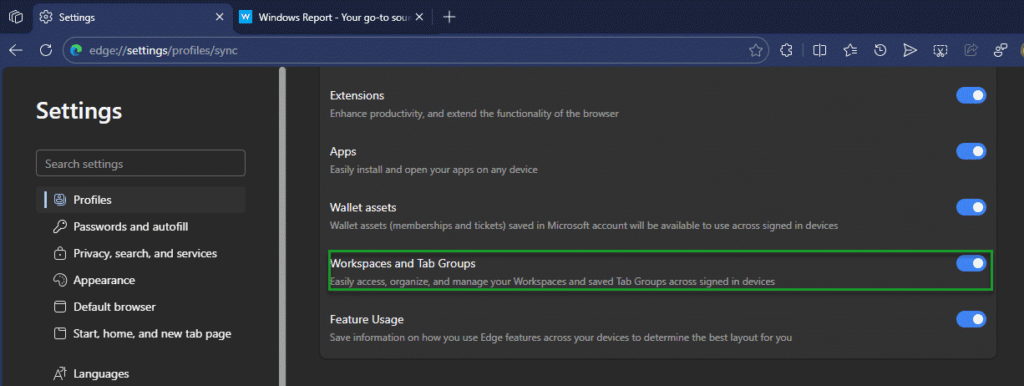Open a new tab with plus button

point(449,18)
